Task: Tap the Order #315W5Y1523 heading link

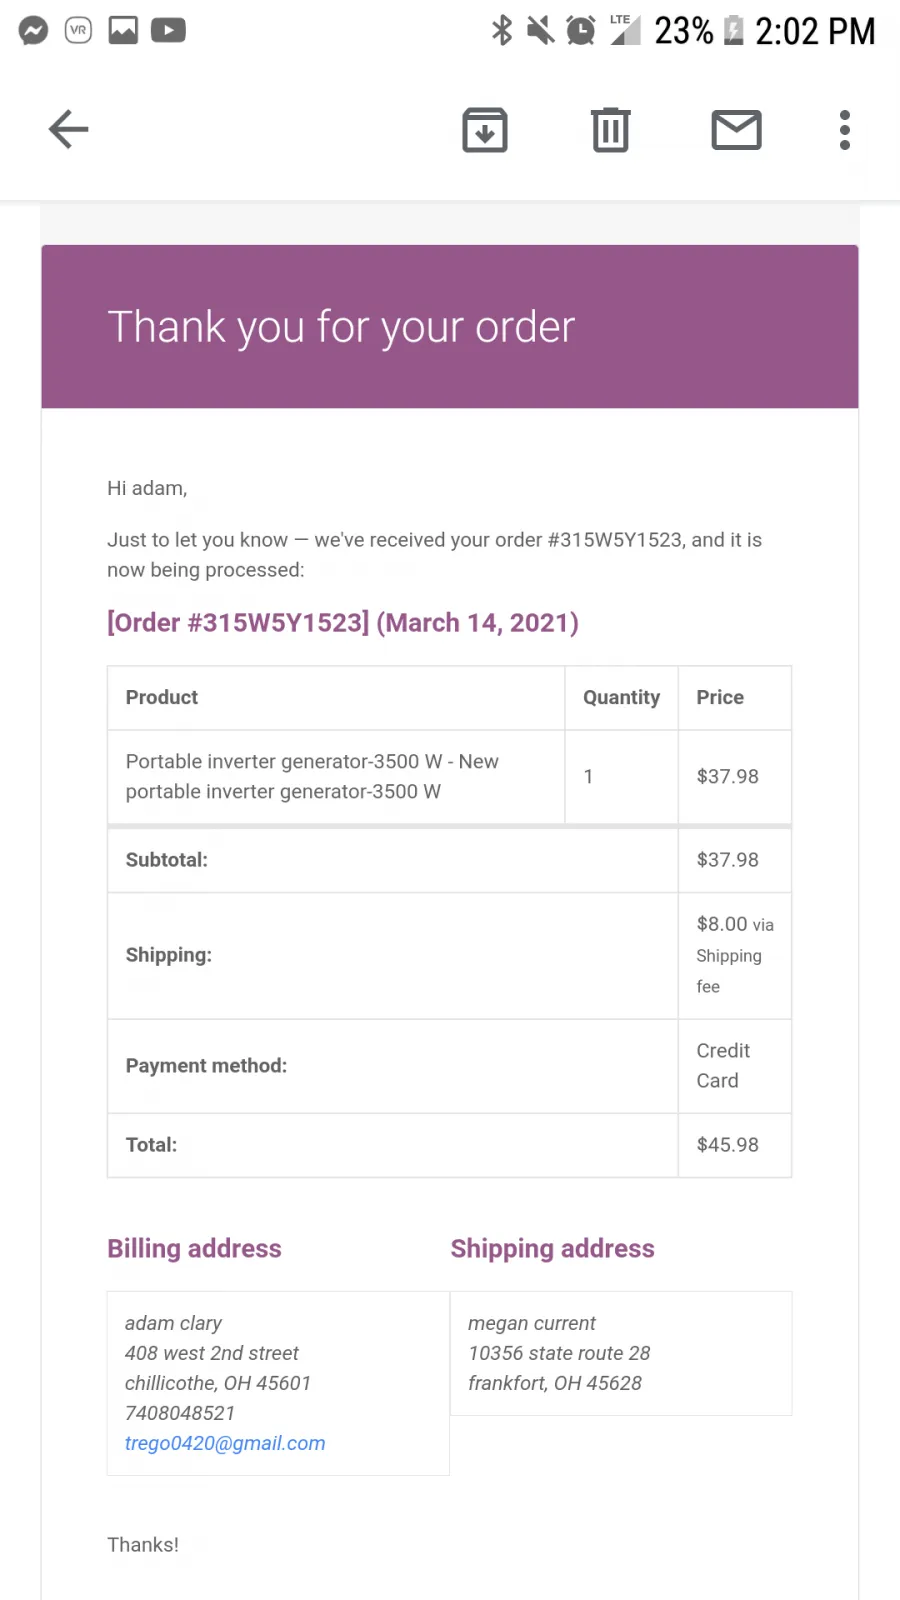Action: [x=343, y=622]
